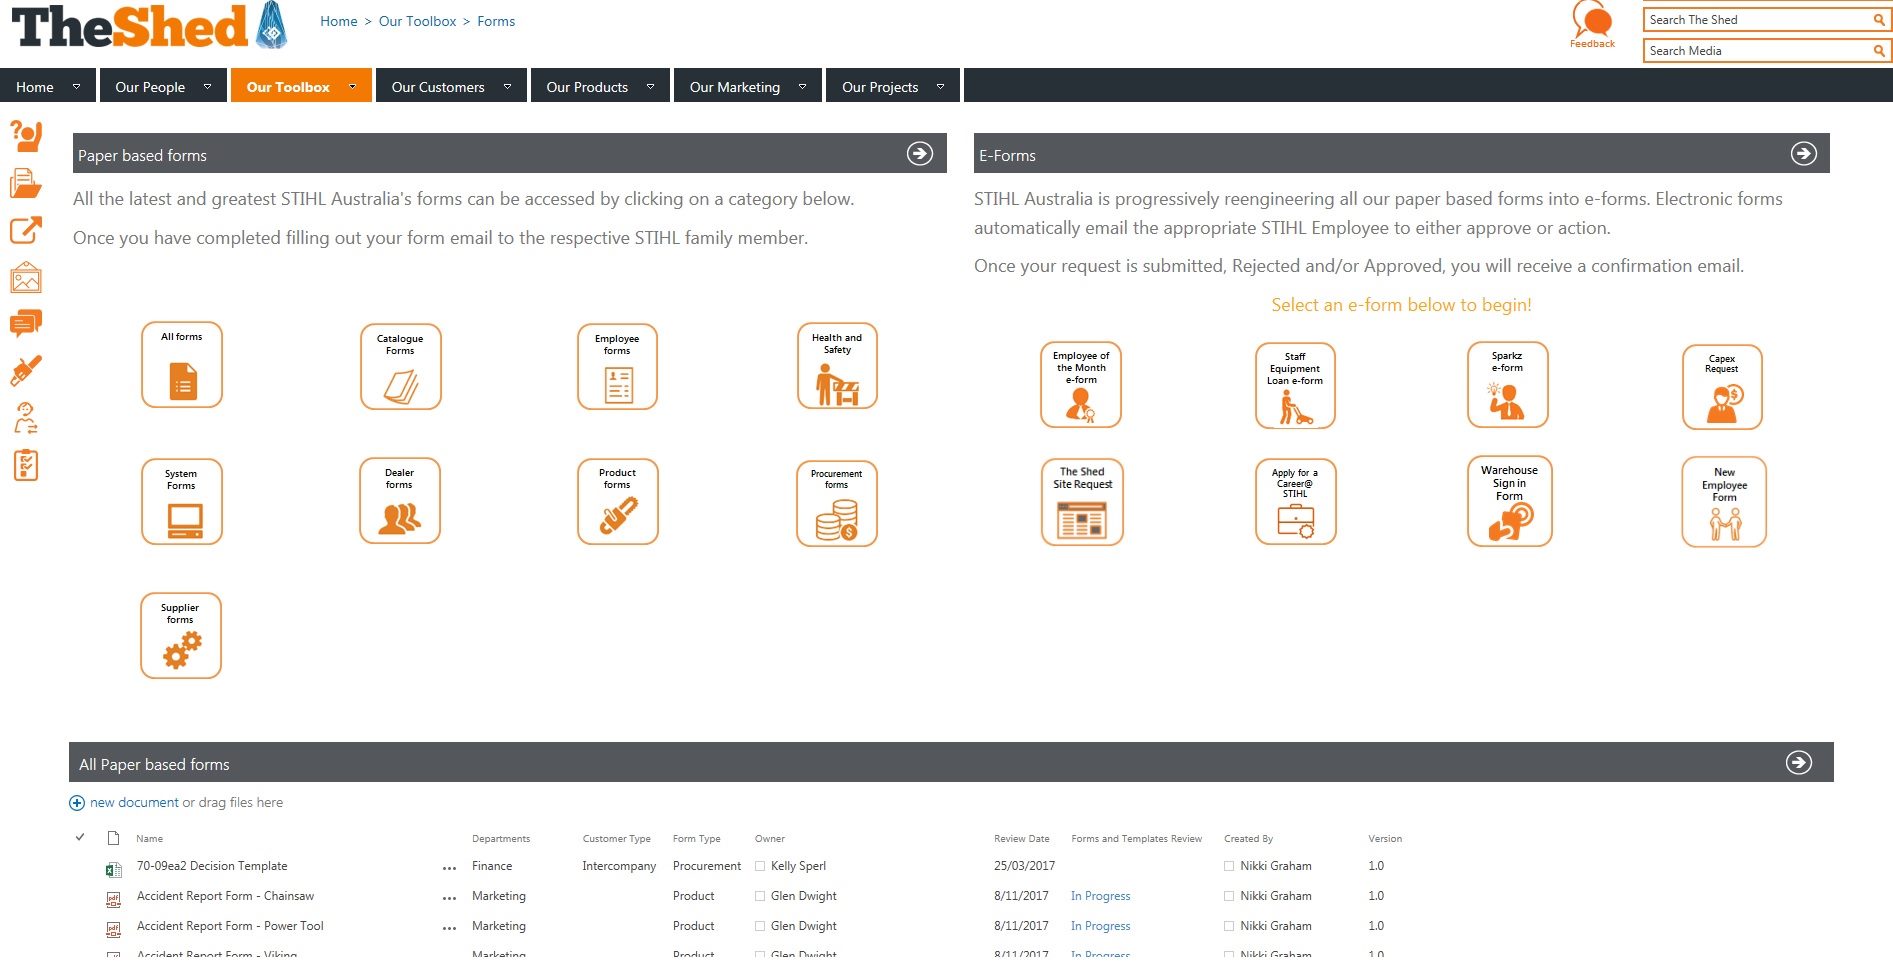Select the Our Customers menu item

438,87
